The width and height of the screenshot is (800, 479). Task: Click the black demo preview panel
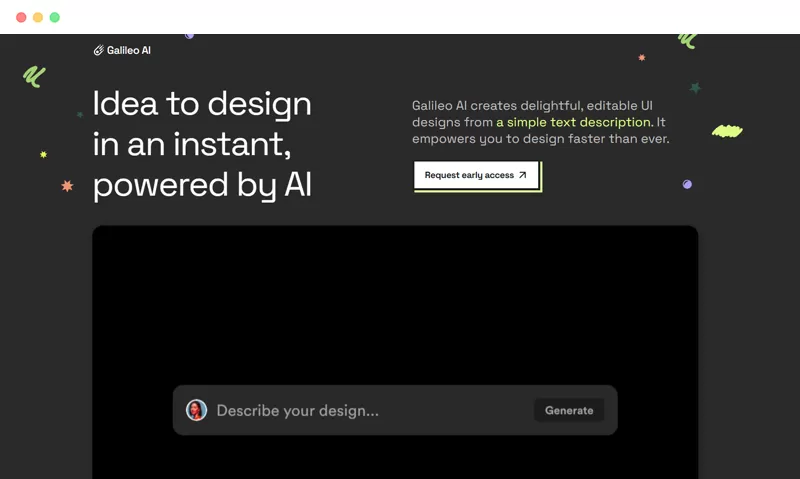tap(395, 352)
